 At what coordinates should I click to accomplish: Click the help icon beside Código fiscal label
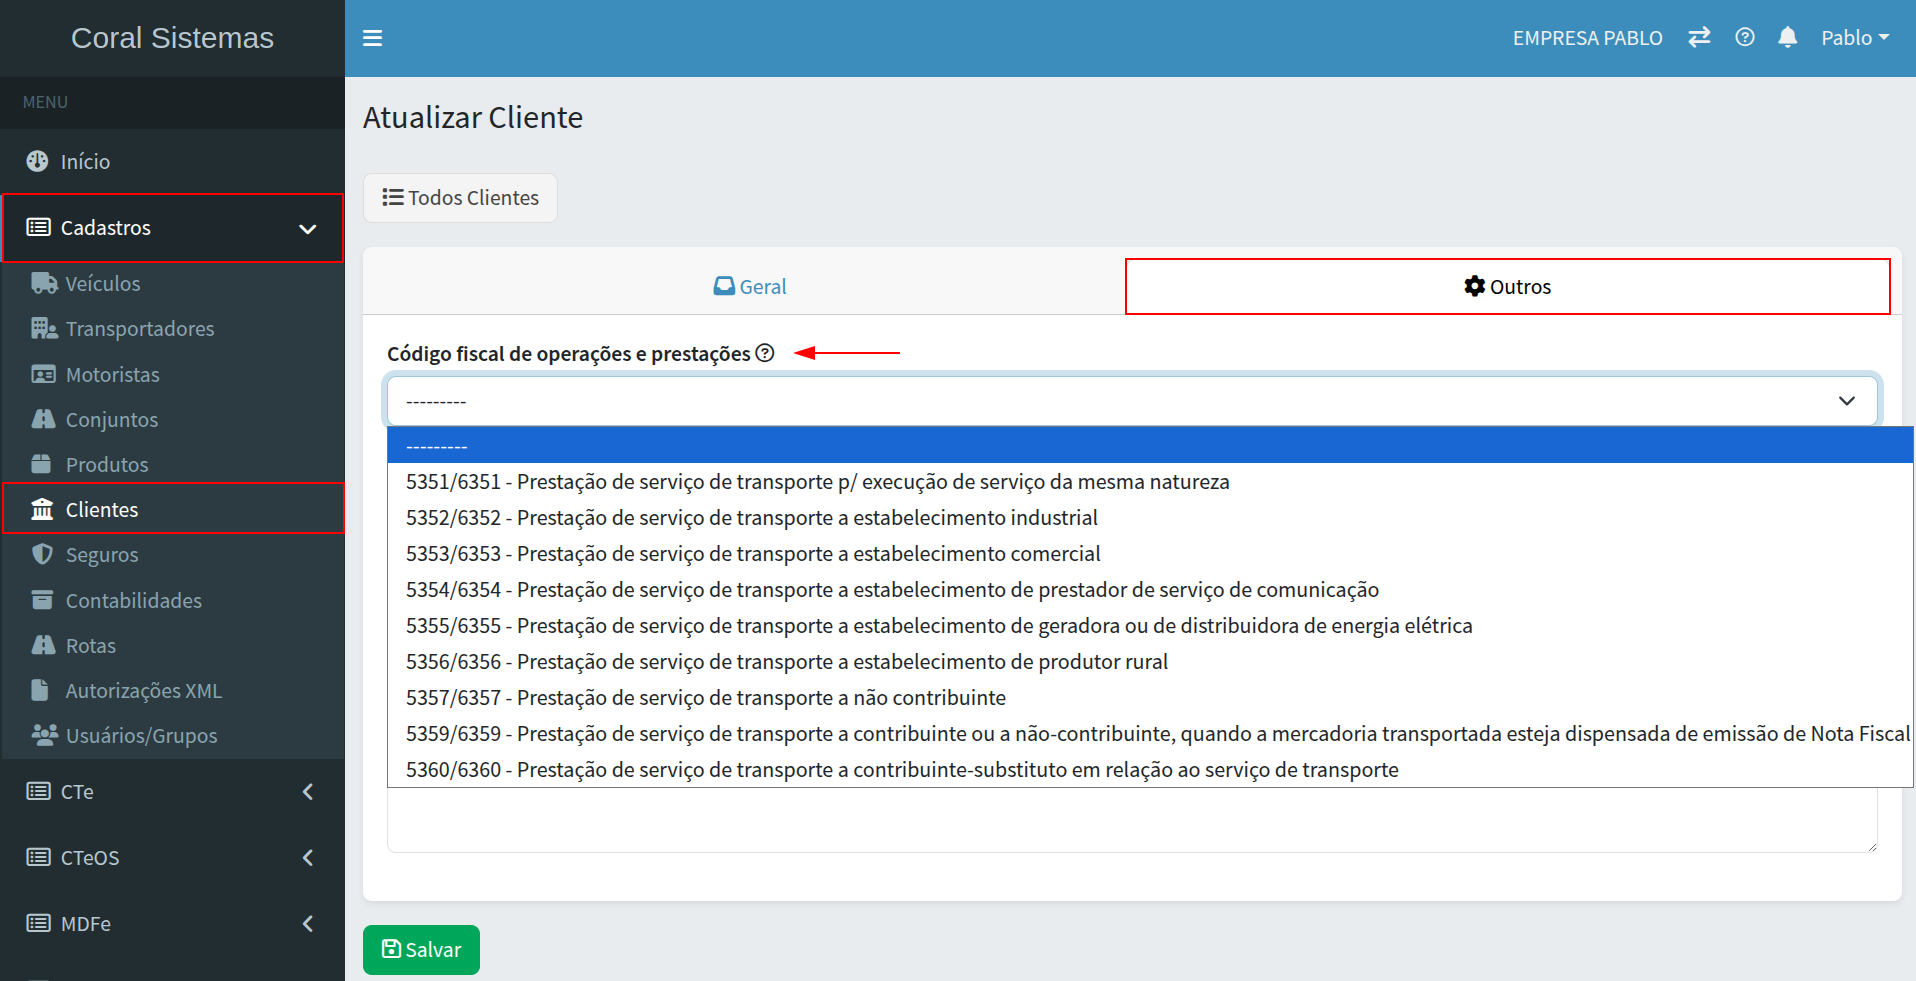click(x=765, y=353)
